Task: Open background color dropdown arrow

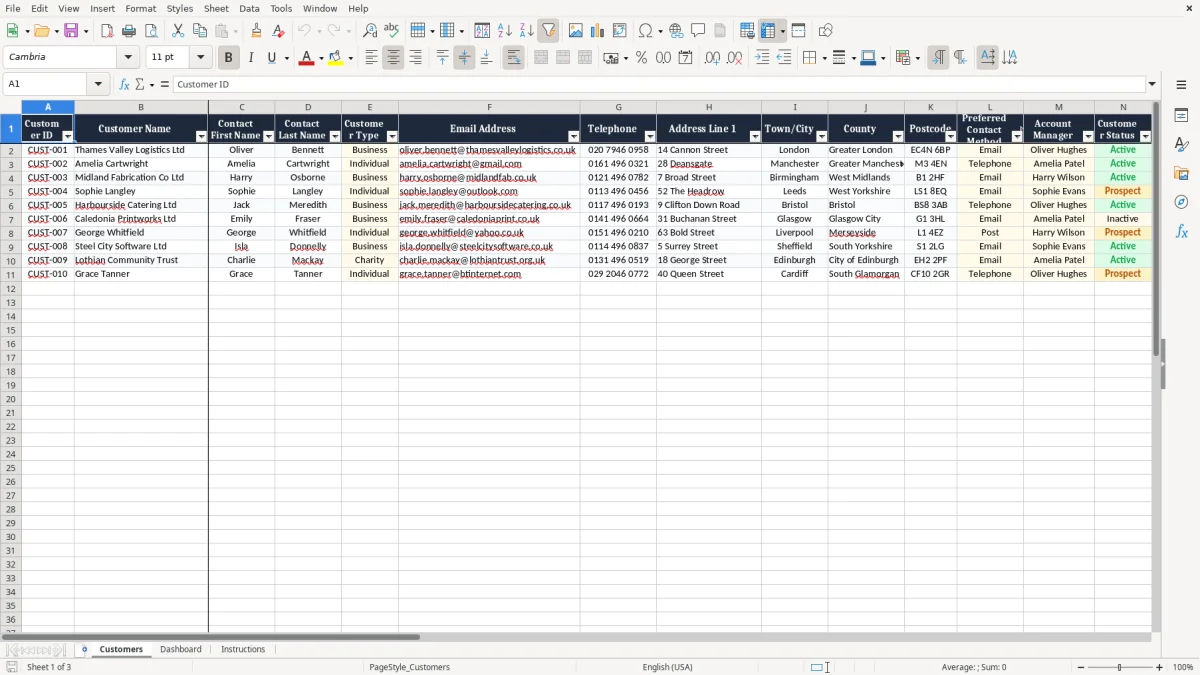Action: pyautogui.click(x=351, y=58)
